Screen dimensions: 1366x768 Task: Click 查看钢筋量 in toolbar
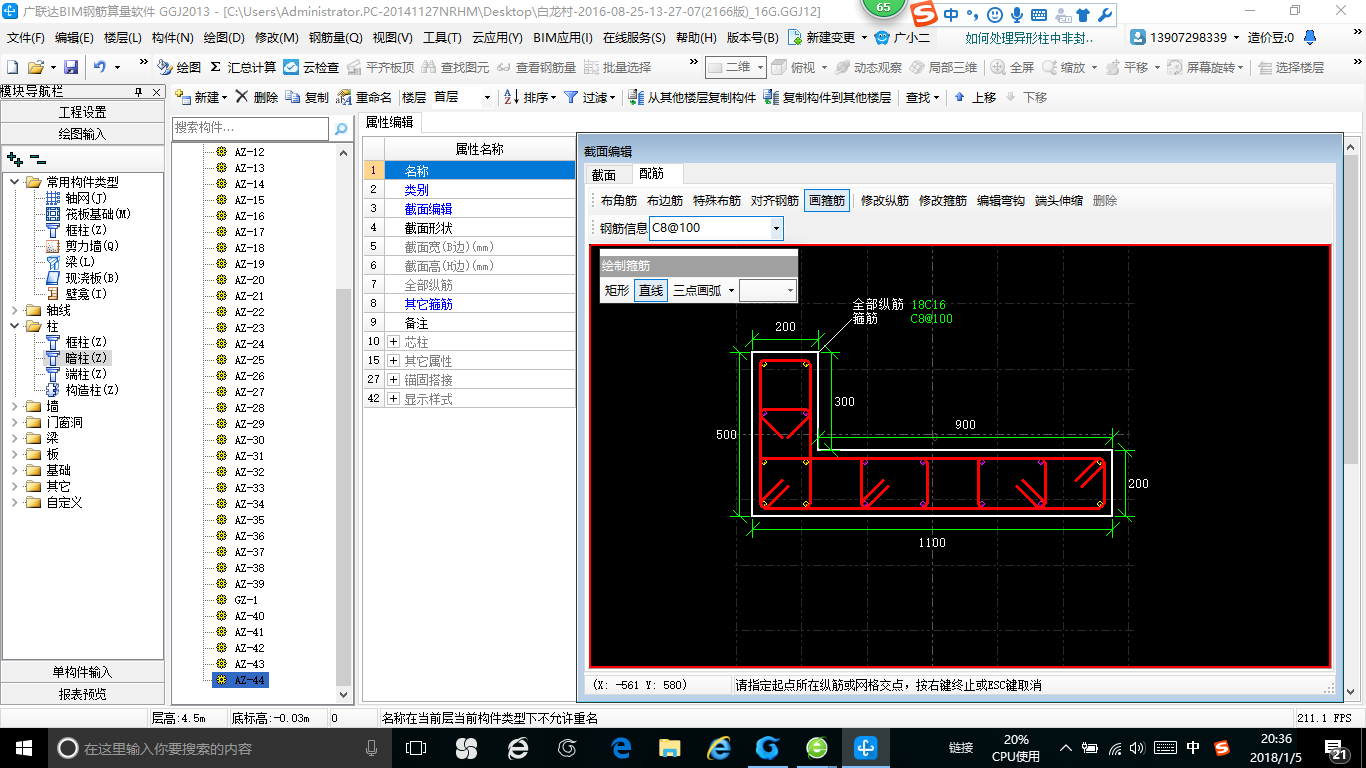tap(536, 67)
